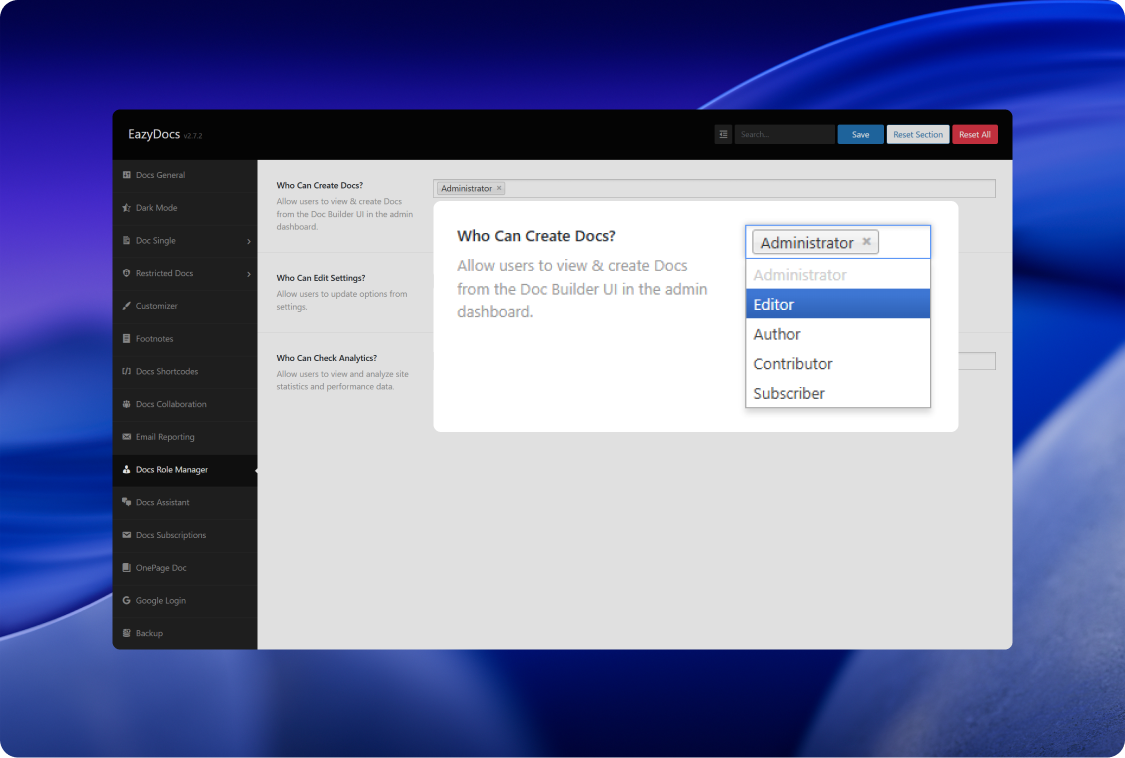Click the Email Reporting envelope icon
This screenshot has width=1125, height=758.
coord(126,437)
